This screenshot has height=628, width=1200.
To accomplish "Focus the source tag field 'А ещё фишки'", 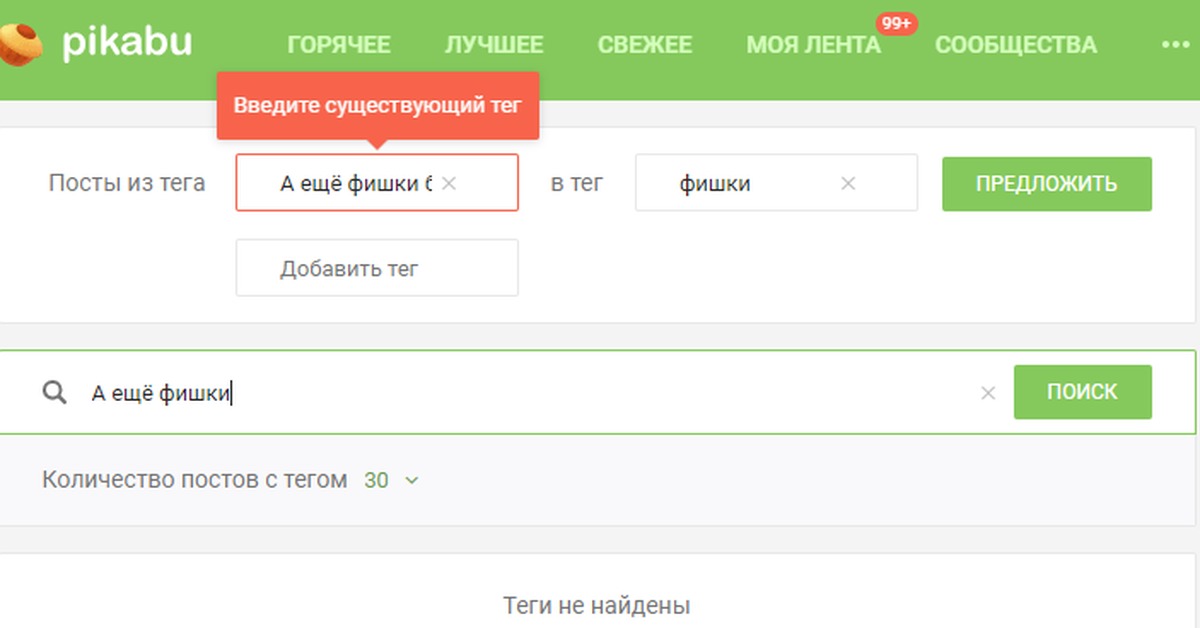I will click(377, 182).
